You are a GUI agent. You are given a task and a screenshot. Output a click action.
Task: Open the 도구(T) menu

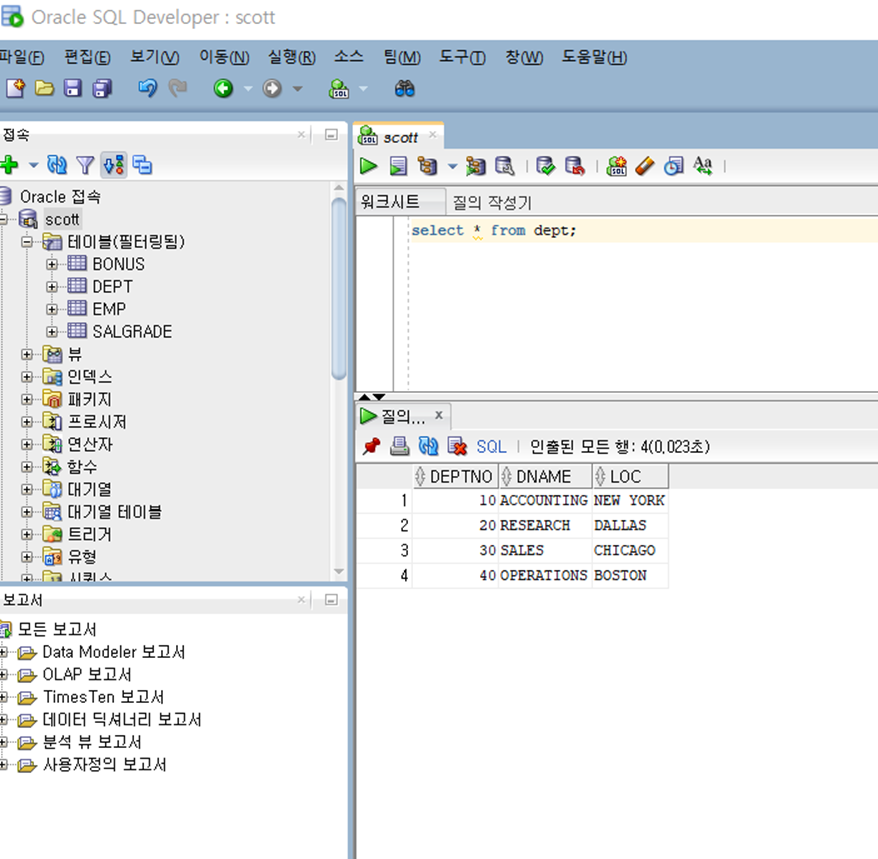(462, 57)
